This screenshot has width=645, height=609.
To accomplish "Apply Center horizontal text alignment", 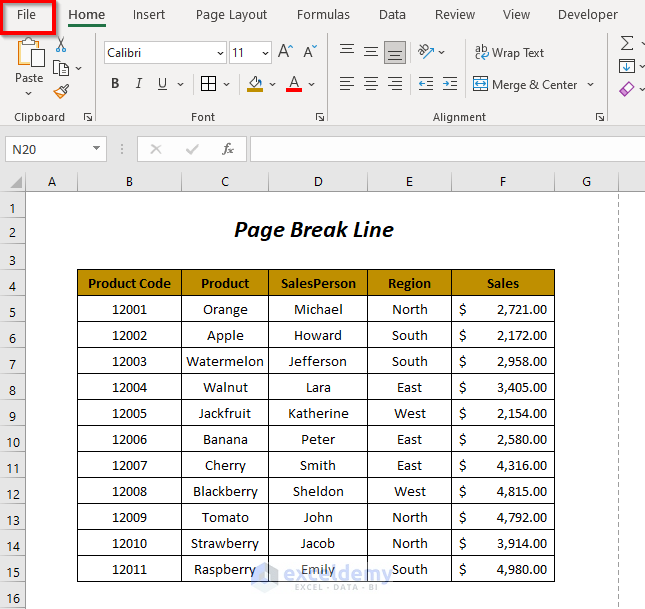I will tap(371, 84).
